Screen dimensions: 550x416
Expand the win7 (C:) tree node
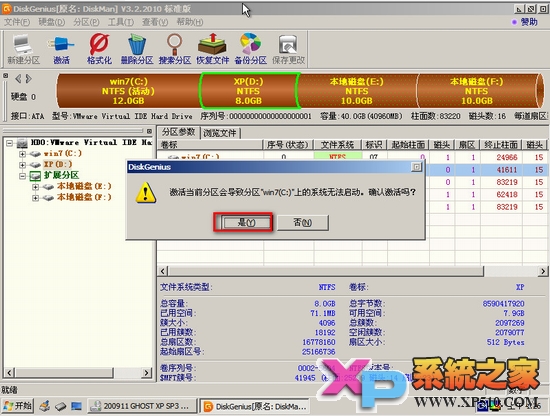[x=22, y=154]
